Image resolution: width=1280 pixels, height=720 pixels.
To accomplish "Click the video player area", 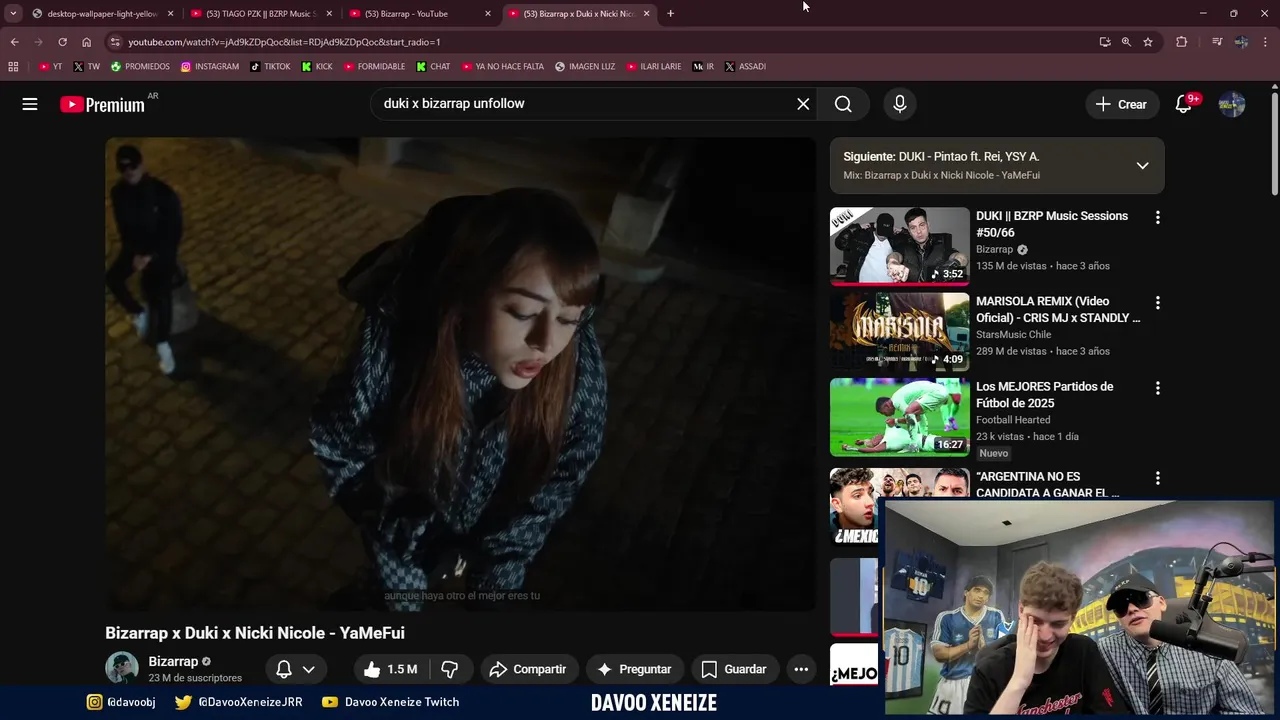I will 460,374.
